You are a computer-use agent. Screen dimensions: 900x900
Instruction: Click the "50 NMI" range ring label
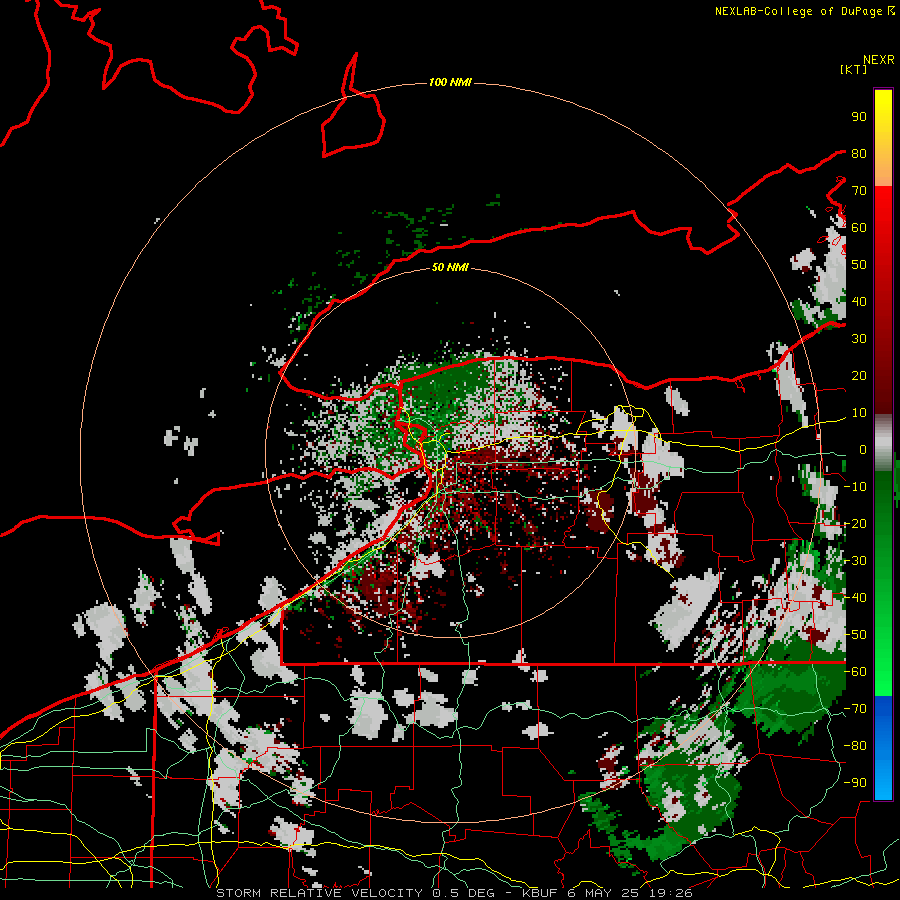pos(450,267)
